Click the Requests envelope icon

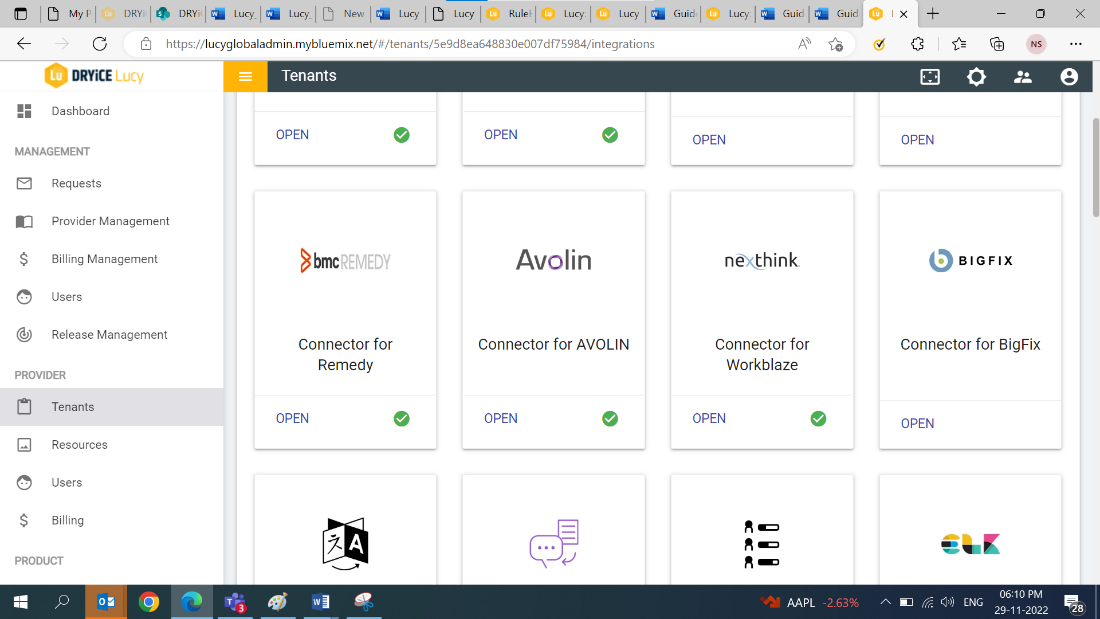[x=24, y=183]
